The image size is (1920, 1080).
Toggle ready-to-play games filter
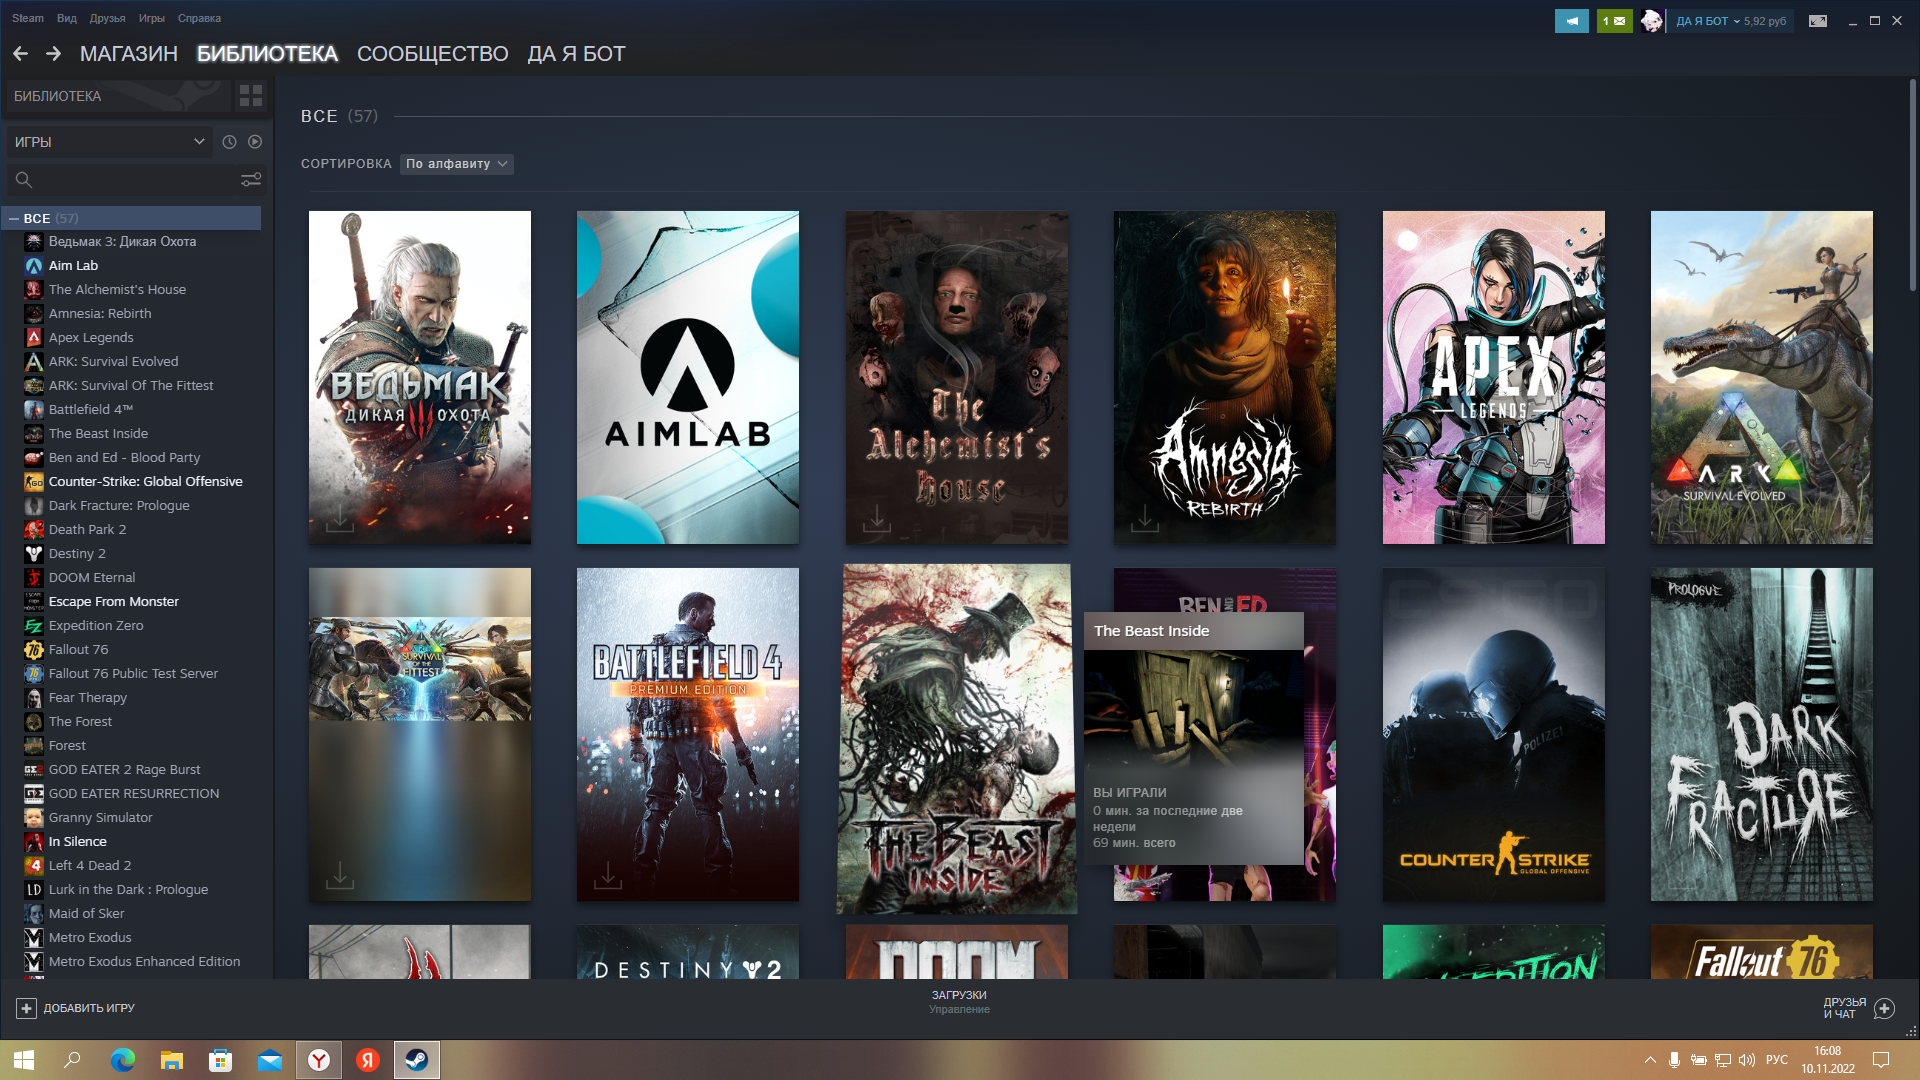pos(255,142)
